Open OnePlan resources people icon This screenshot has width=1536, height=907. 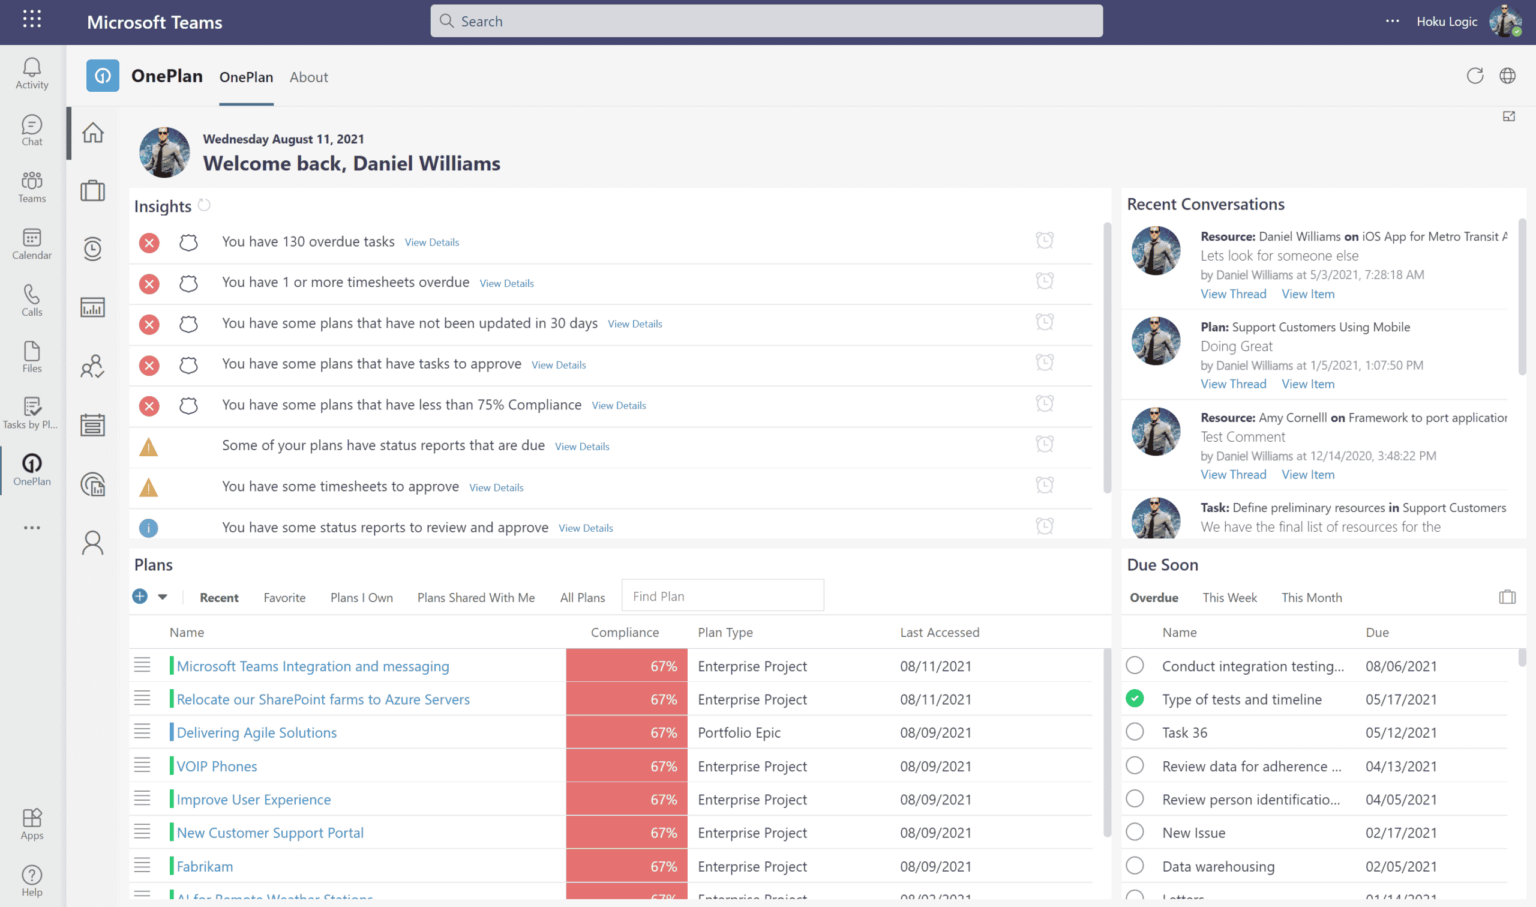pyautogui.click(x=93, y=367)
